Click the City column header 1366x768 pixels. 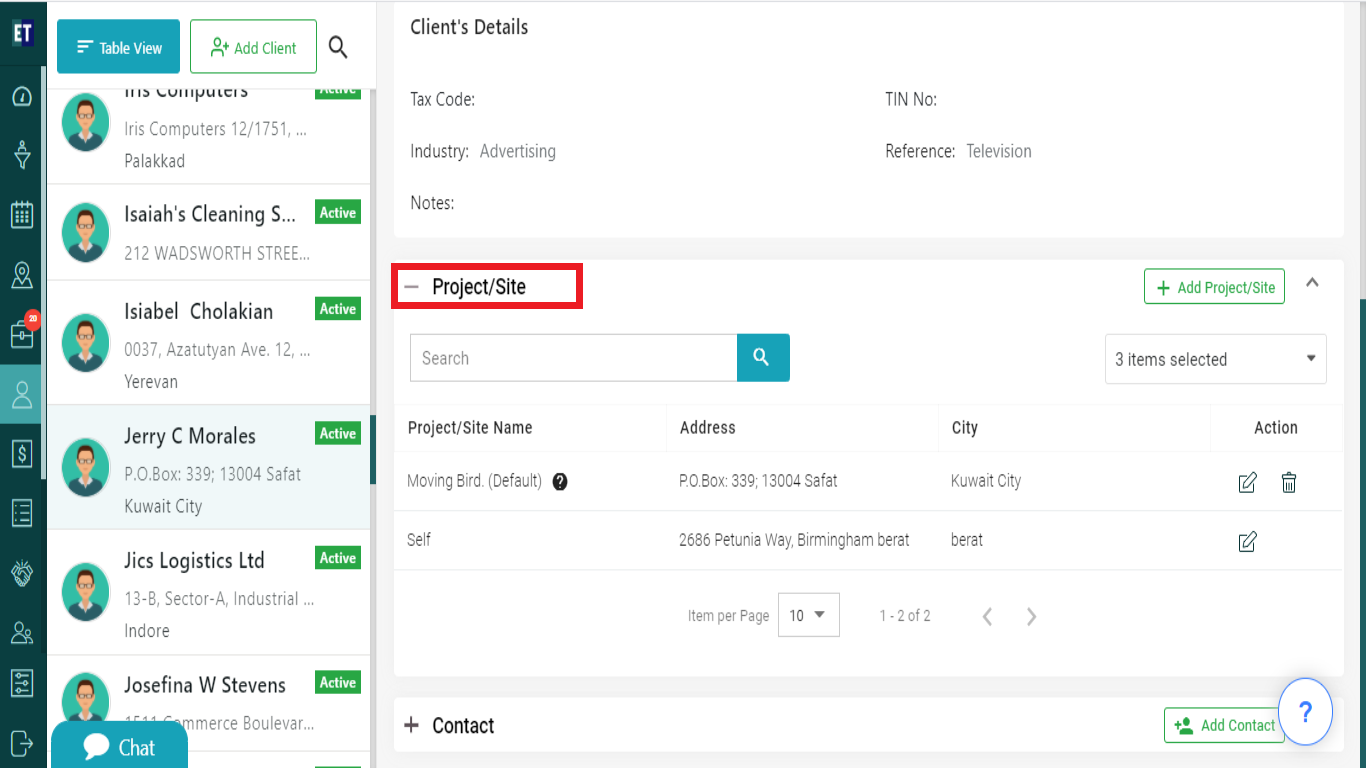click(x=965, y=428)
